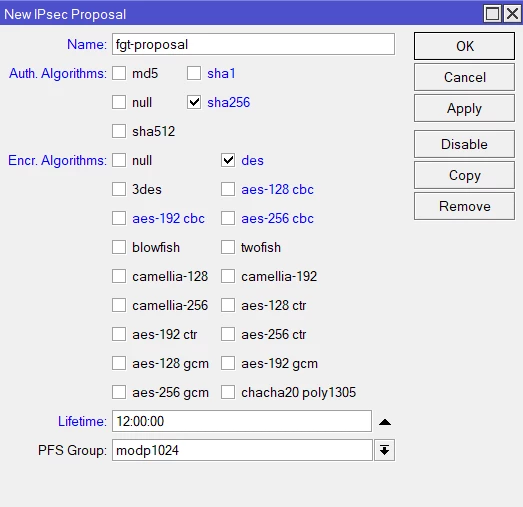523x507 pixels.
Task: Tick the twofish checkbox
Action: pyautogui.click(x=228, y=247)
